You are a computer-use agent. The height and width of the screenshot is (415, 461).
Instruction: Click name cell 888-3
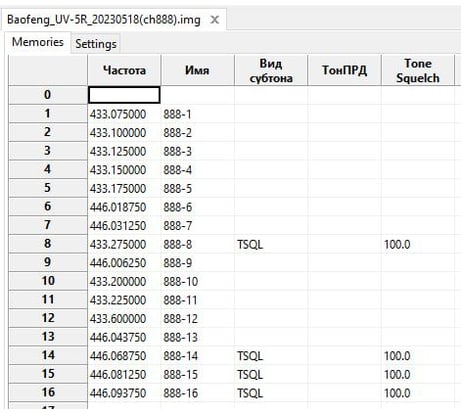pos(197,152)
